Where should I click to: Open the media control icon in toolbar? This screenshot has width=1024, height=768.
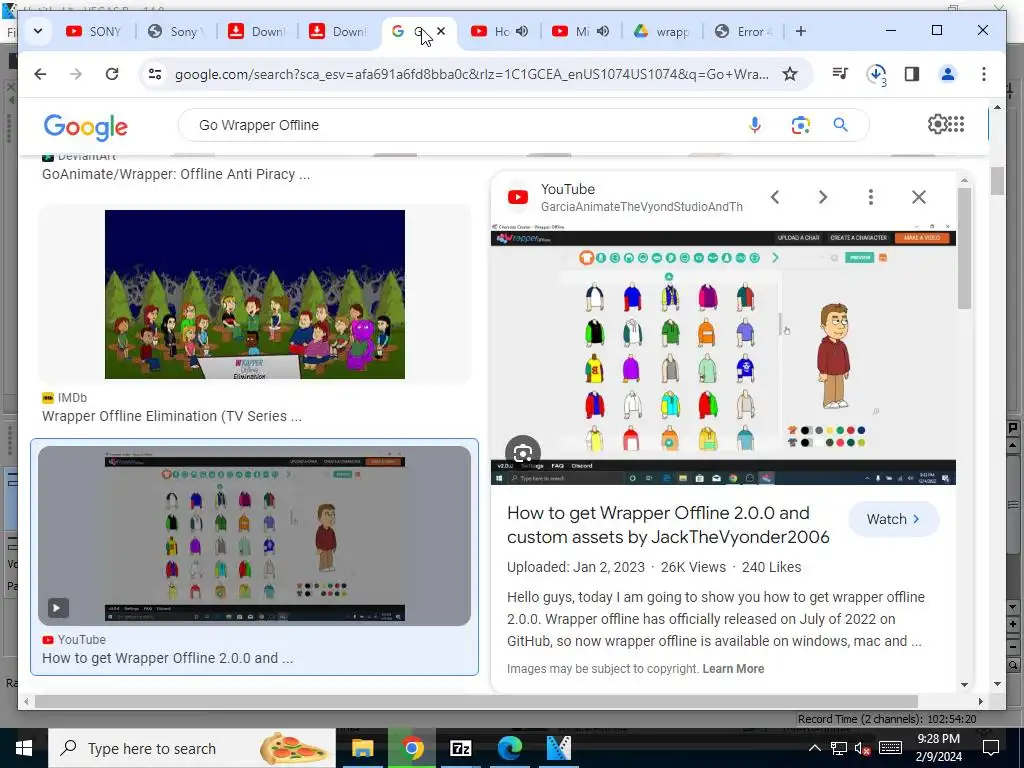(840, 74)
